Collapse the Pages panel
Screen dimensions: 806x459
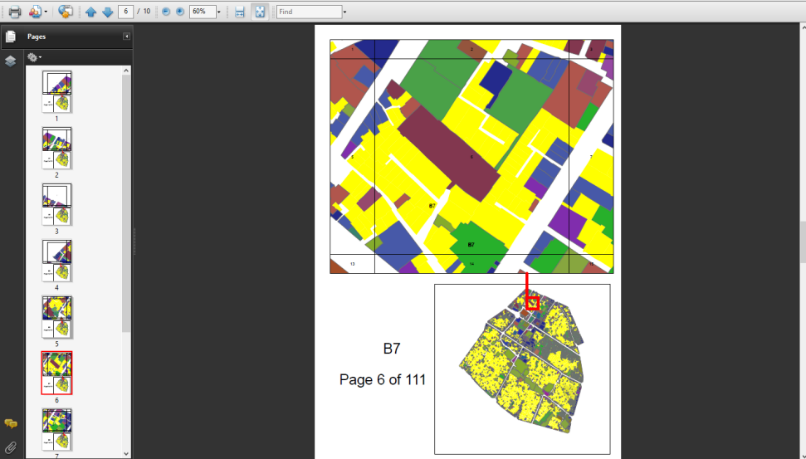127,36
